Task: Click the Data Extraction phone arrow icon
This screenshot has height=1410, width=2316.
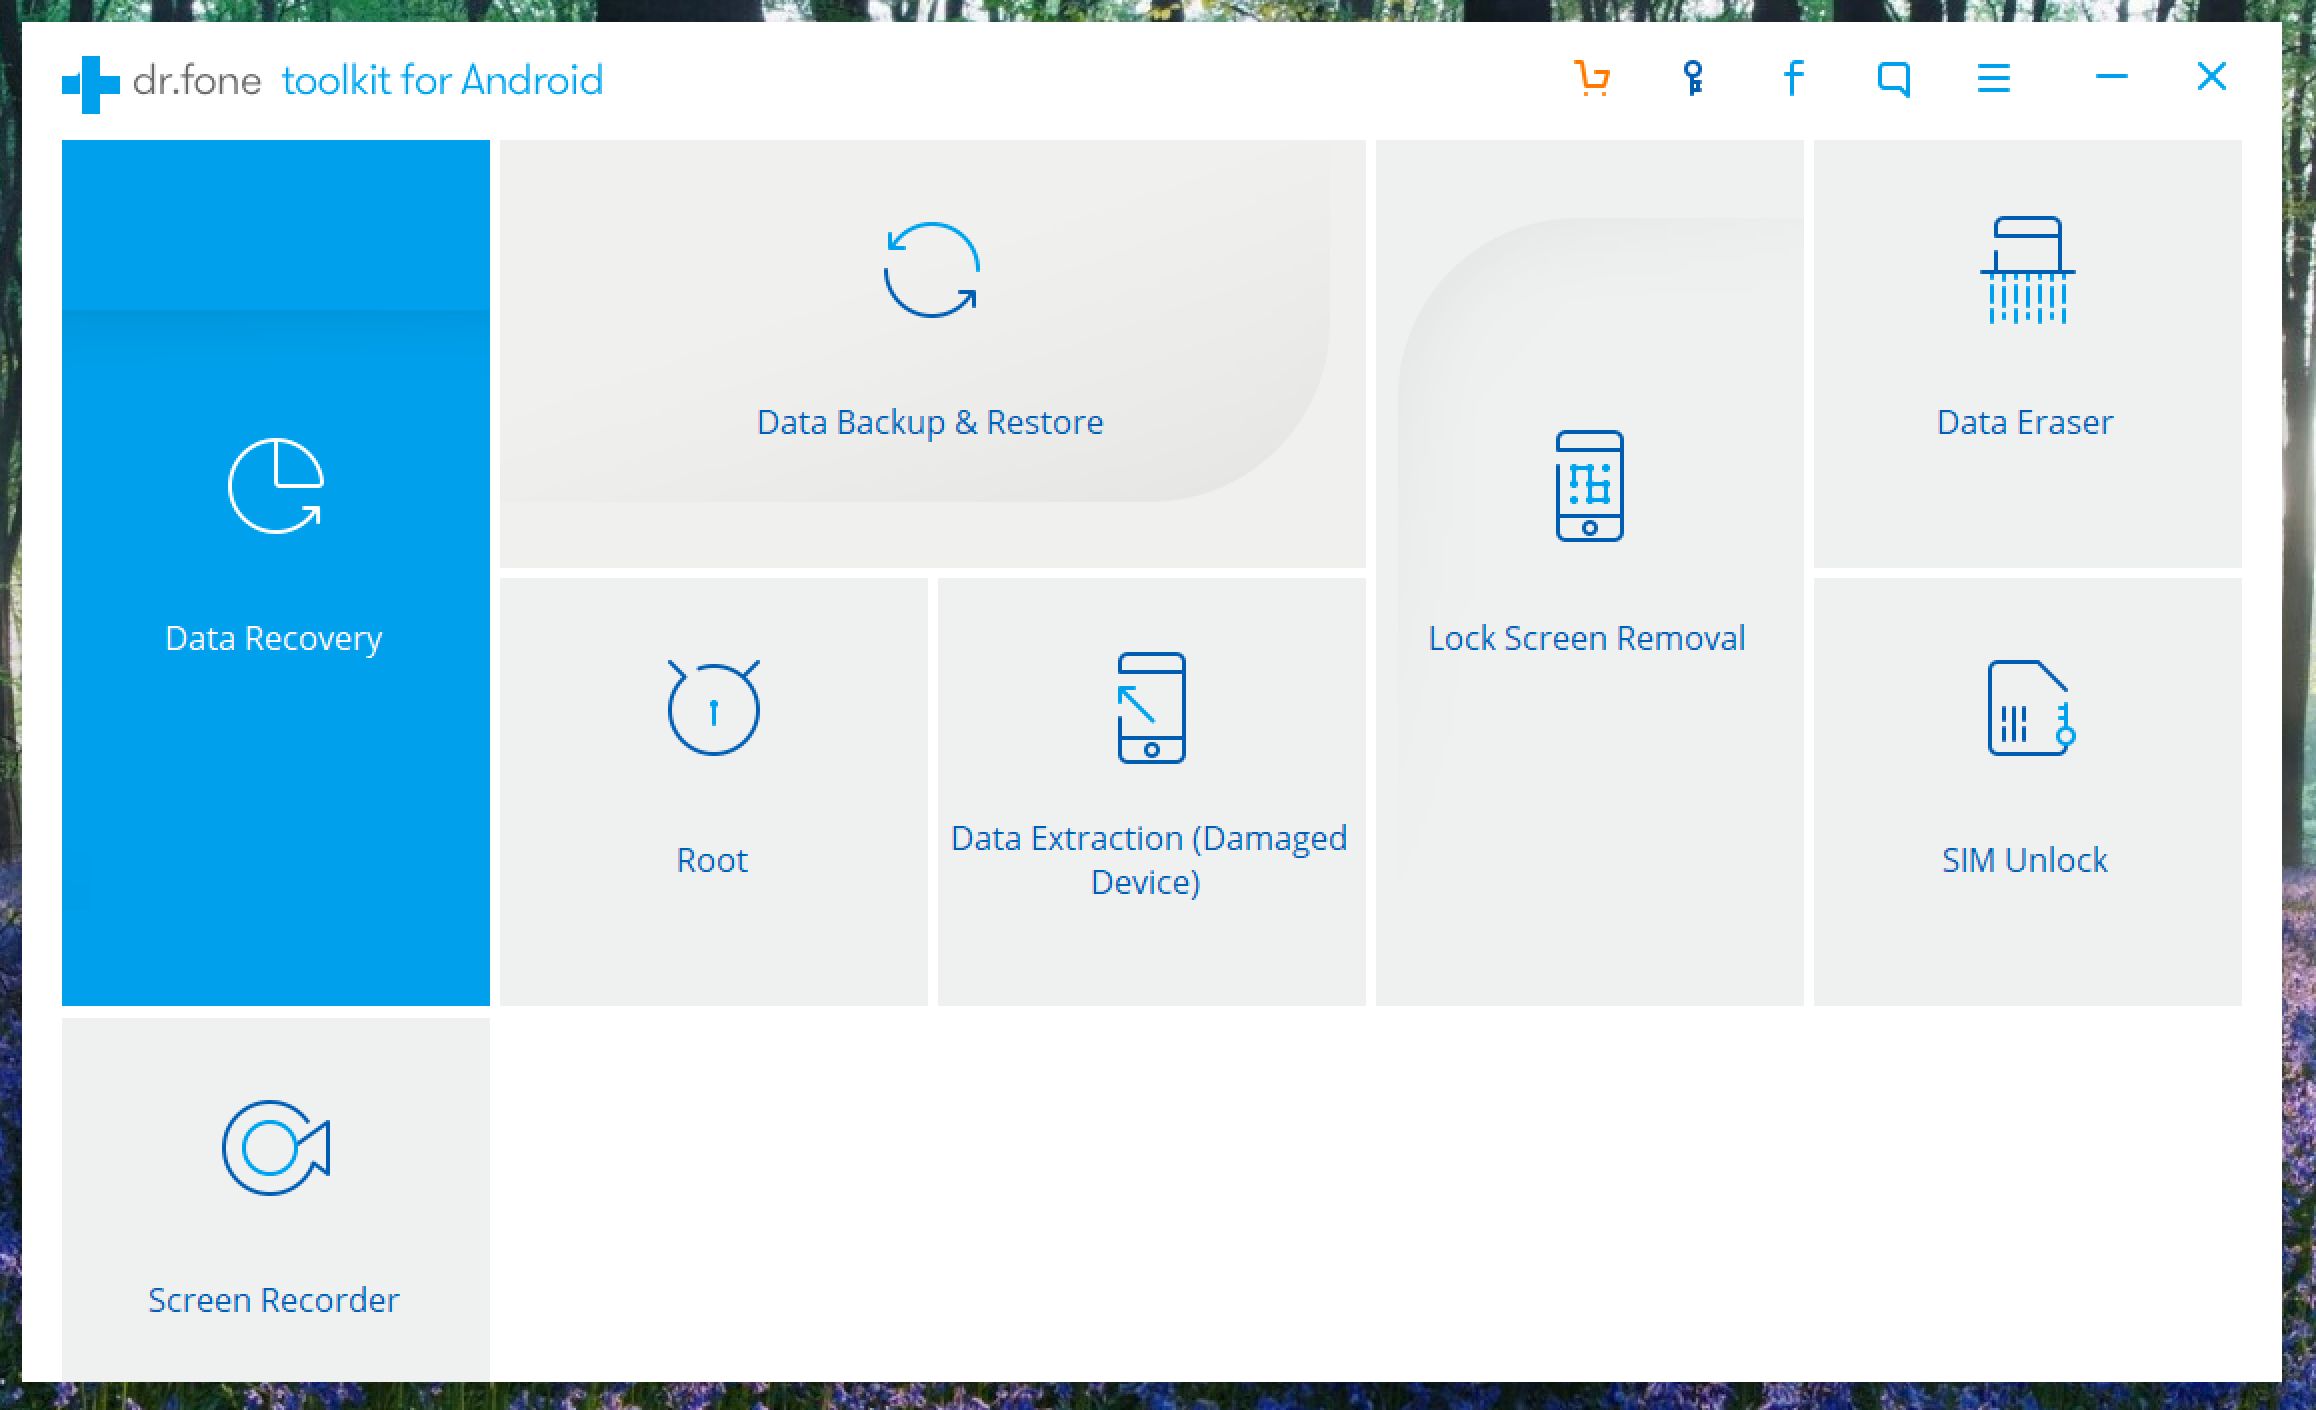Action: coord(1152,708)
